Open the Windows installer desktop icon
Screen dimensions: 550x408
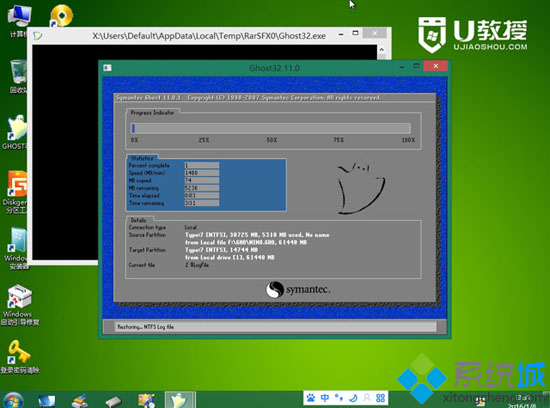tap(17, 248)
